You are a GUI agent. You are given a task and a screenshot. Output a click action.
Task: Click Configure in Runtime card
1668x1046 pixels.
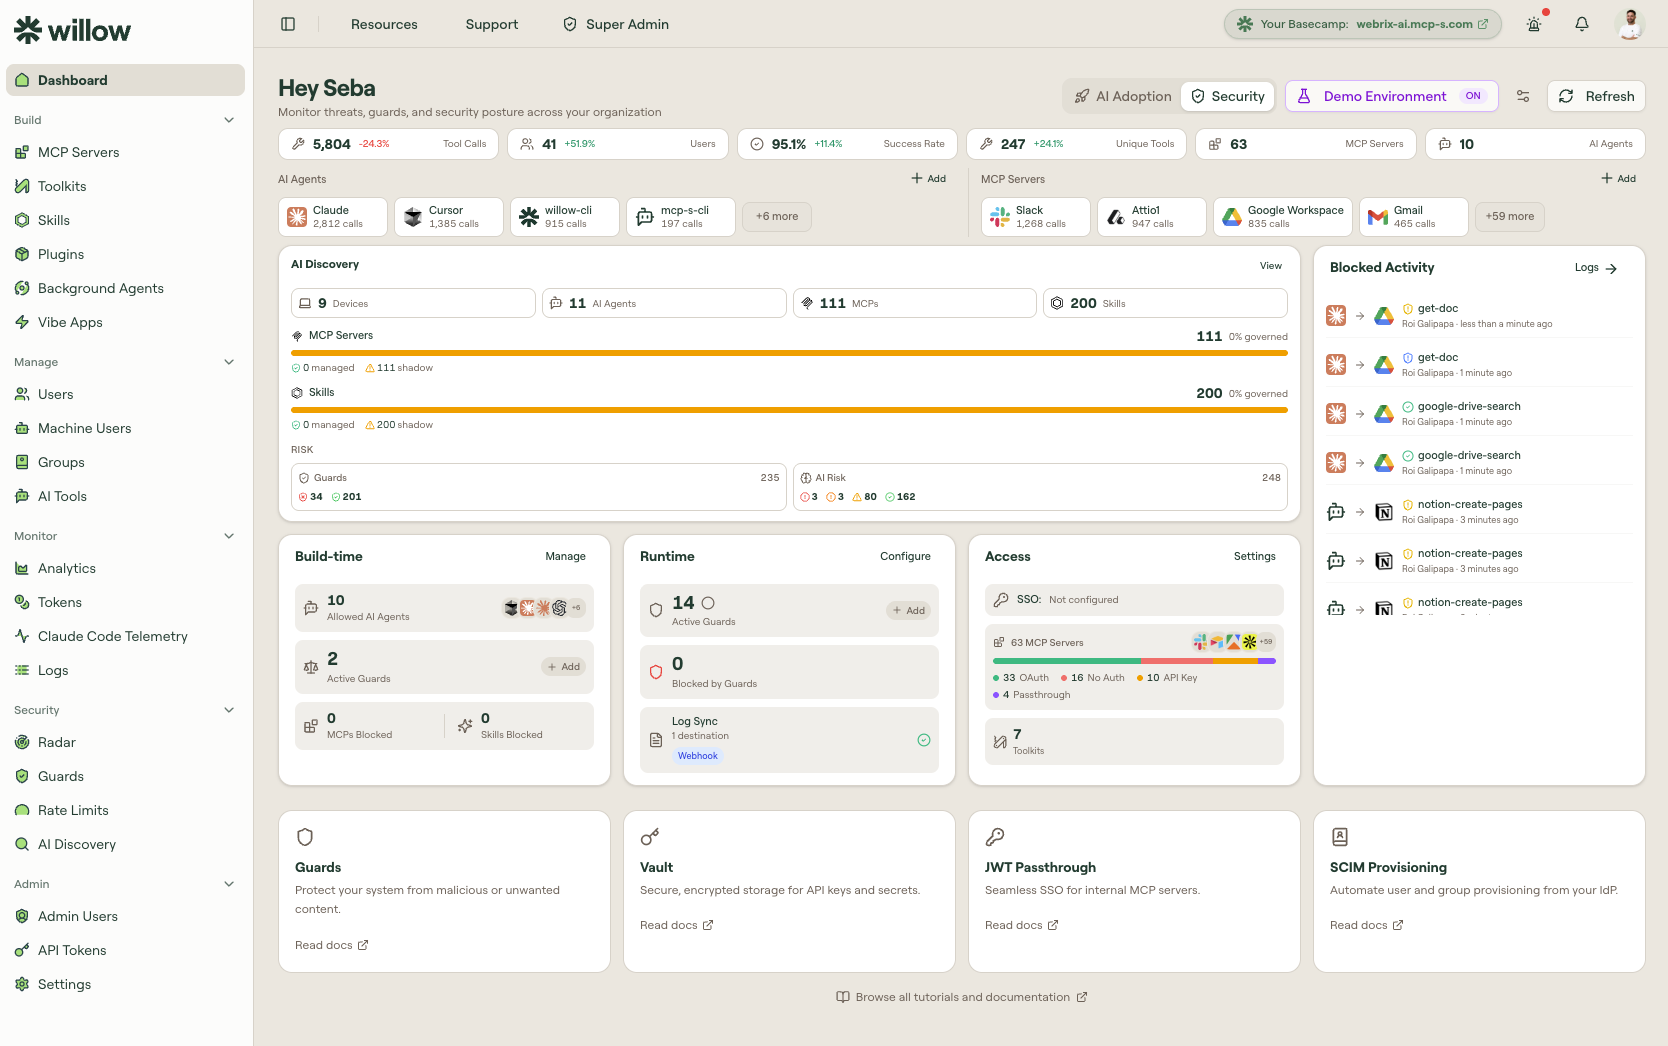905,556
